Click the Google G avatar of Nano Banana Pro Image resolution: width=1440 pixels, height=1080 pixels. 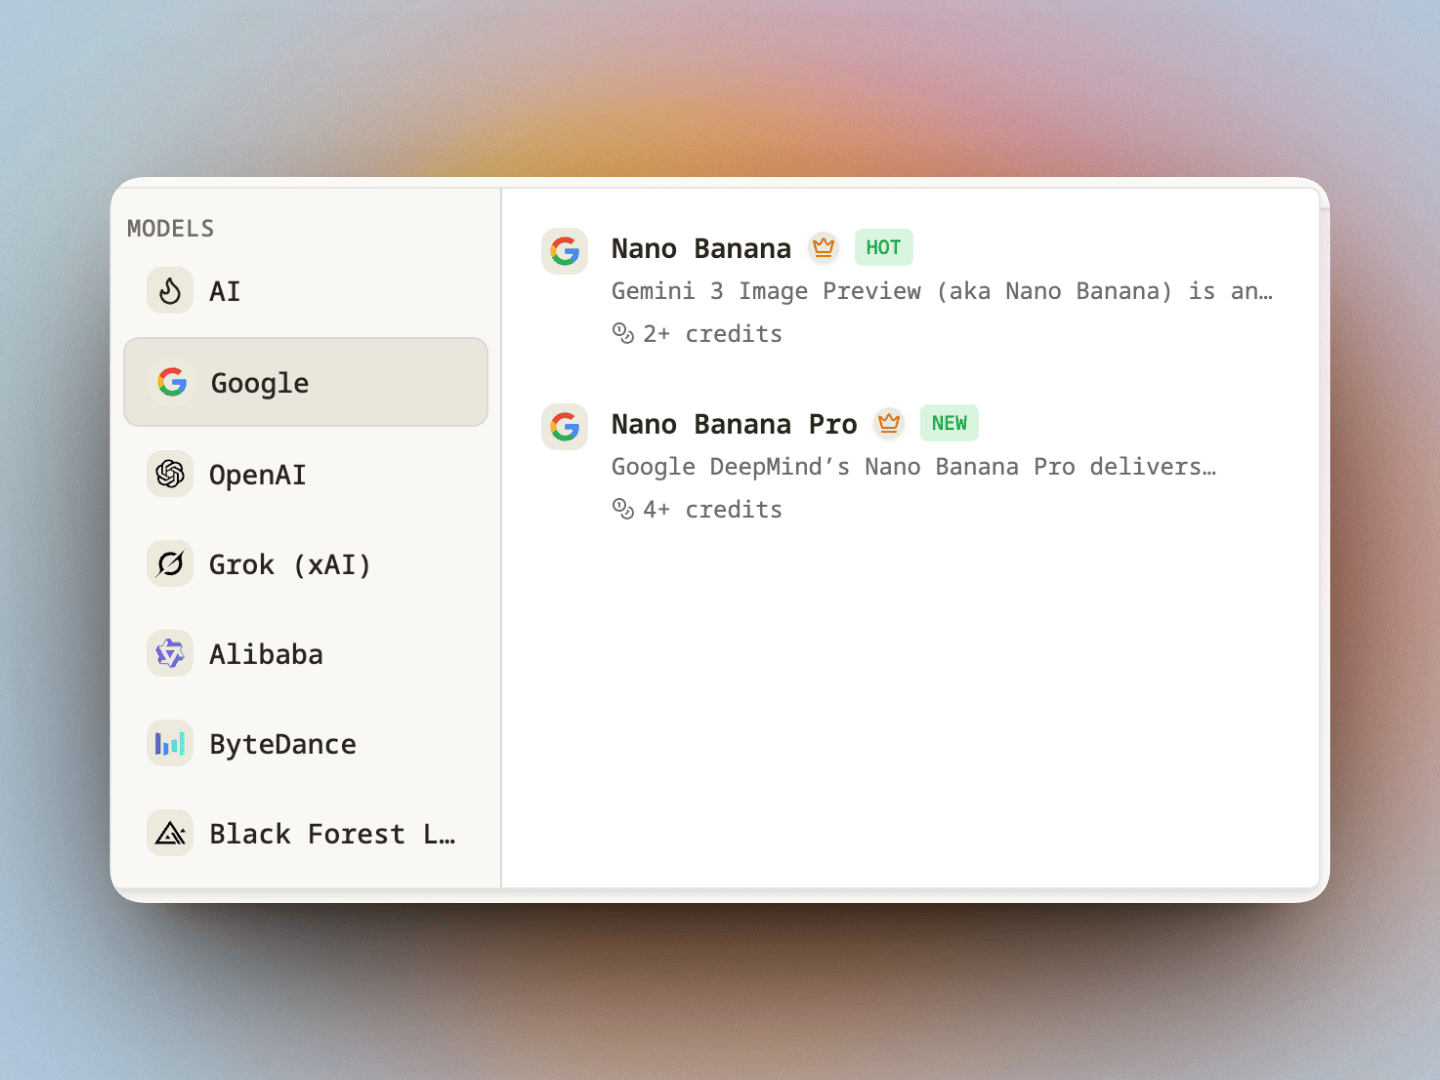click(x=564, y=426)
